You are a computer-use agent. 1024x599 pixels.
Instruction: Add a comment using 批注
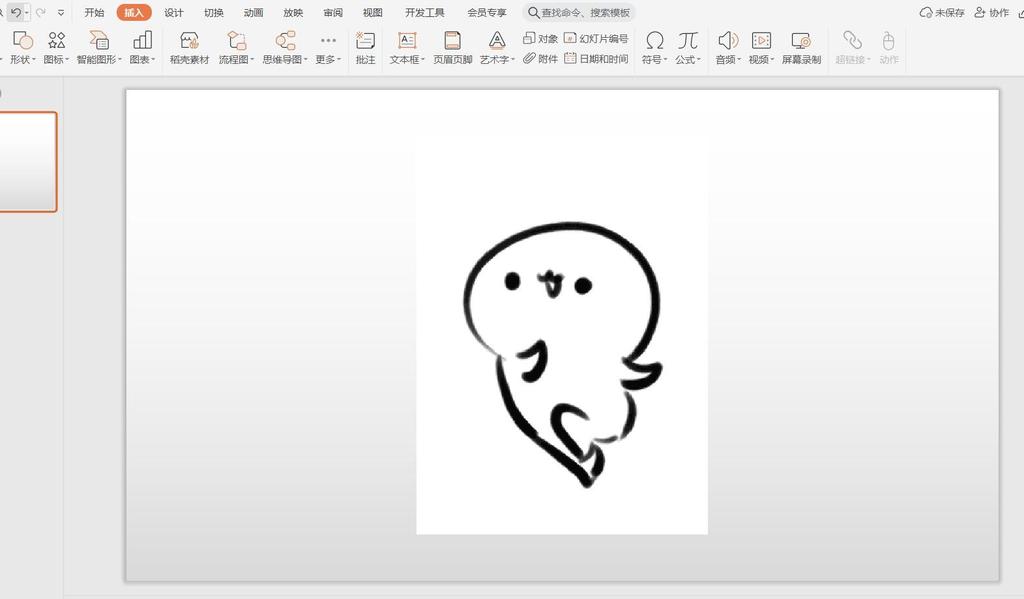coord(365,46)
